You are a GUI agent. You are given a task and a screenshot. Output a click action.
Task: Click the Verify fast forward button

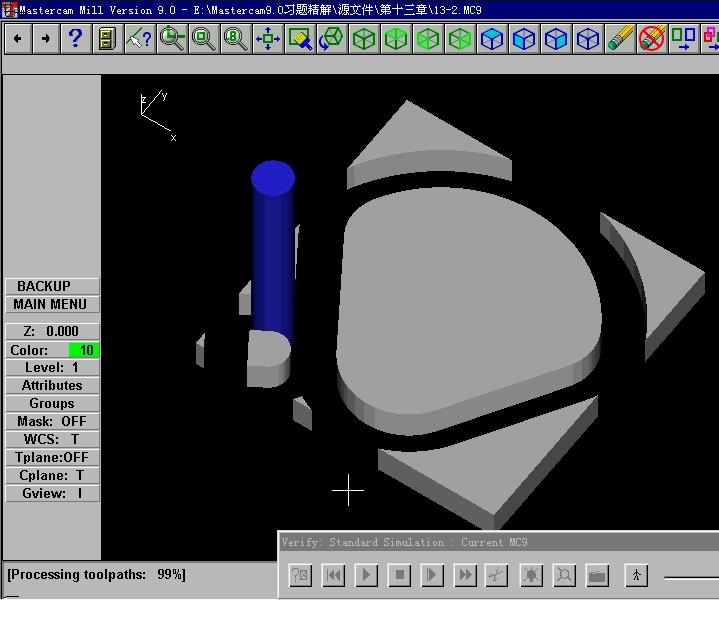[x=465, y=575]
